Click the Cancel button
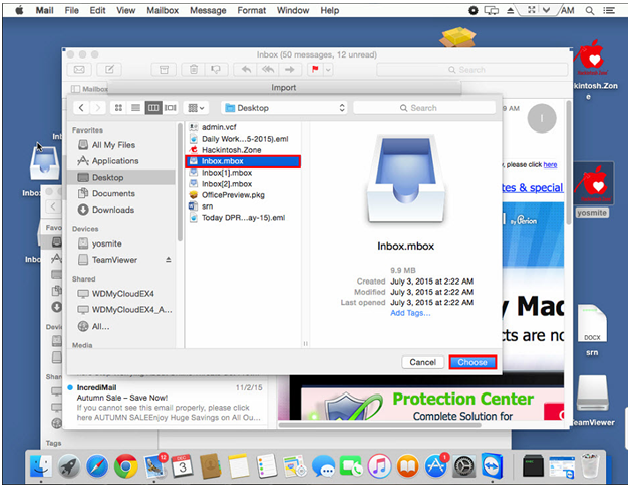 pyautogui.click(x=422, y=362)
